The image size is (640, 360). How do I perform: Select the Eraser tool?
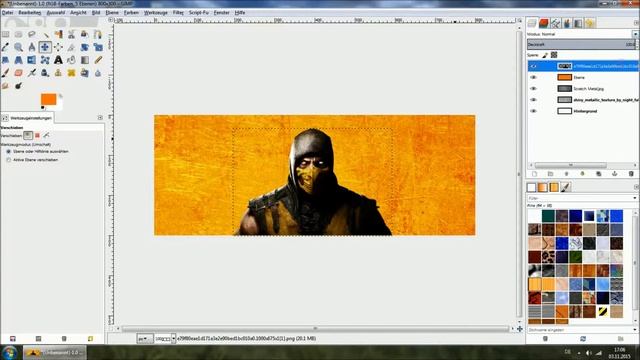[18, 73]
